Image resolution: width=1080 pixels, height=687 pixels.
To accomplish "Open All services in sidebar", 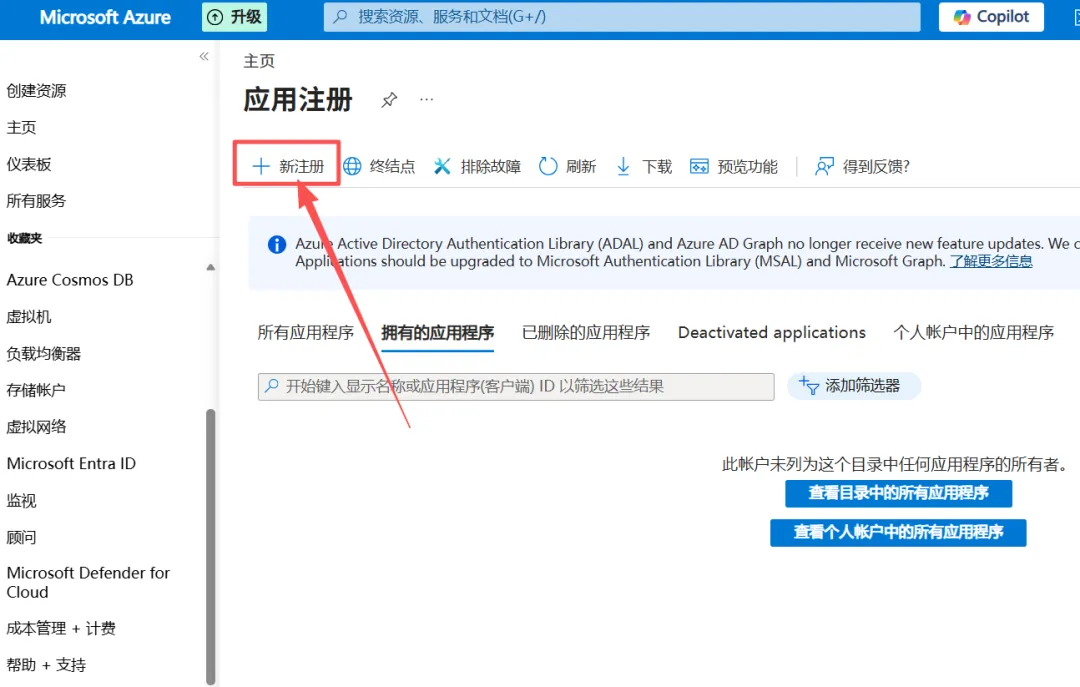I will click(x=37, y=201).
